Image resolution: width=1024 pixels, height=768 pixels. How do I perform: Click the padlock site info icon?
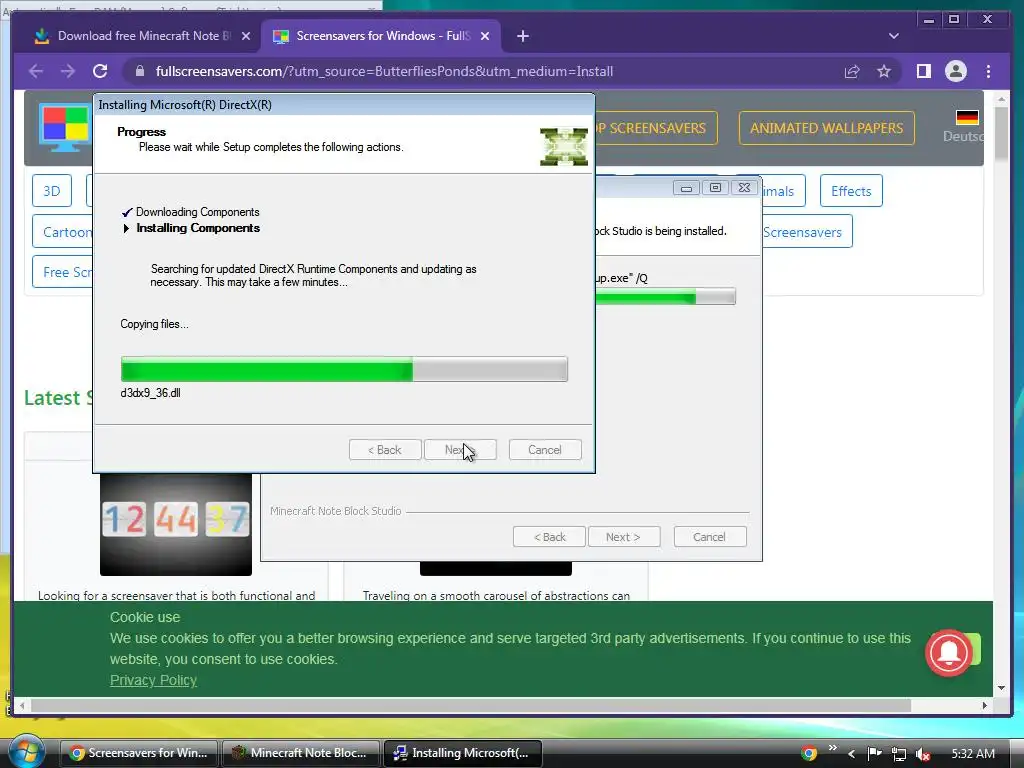(x=140, y=71)
